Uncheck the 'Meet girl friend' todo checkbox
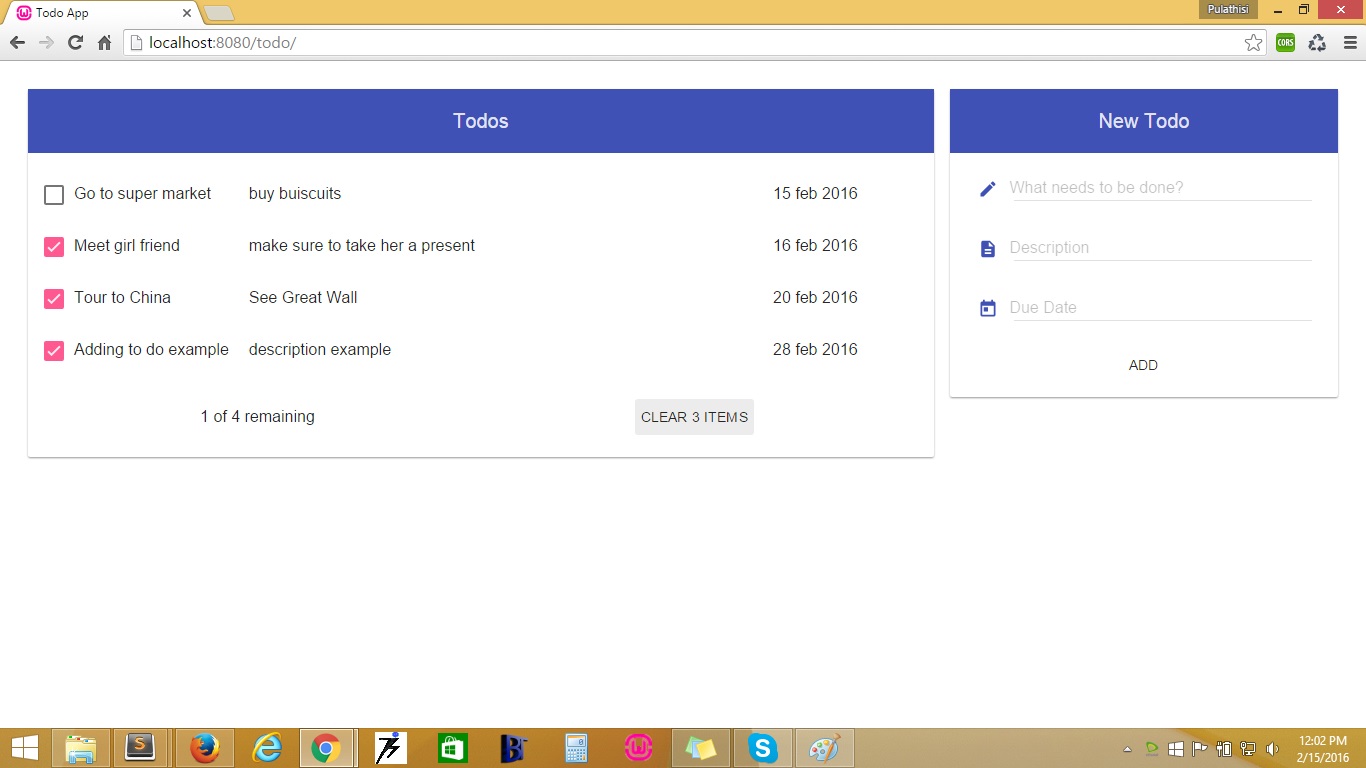 coord(54,247)
